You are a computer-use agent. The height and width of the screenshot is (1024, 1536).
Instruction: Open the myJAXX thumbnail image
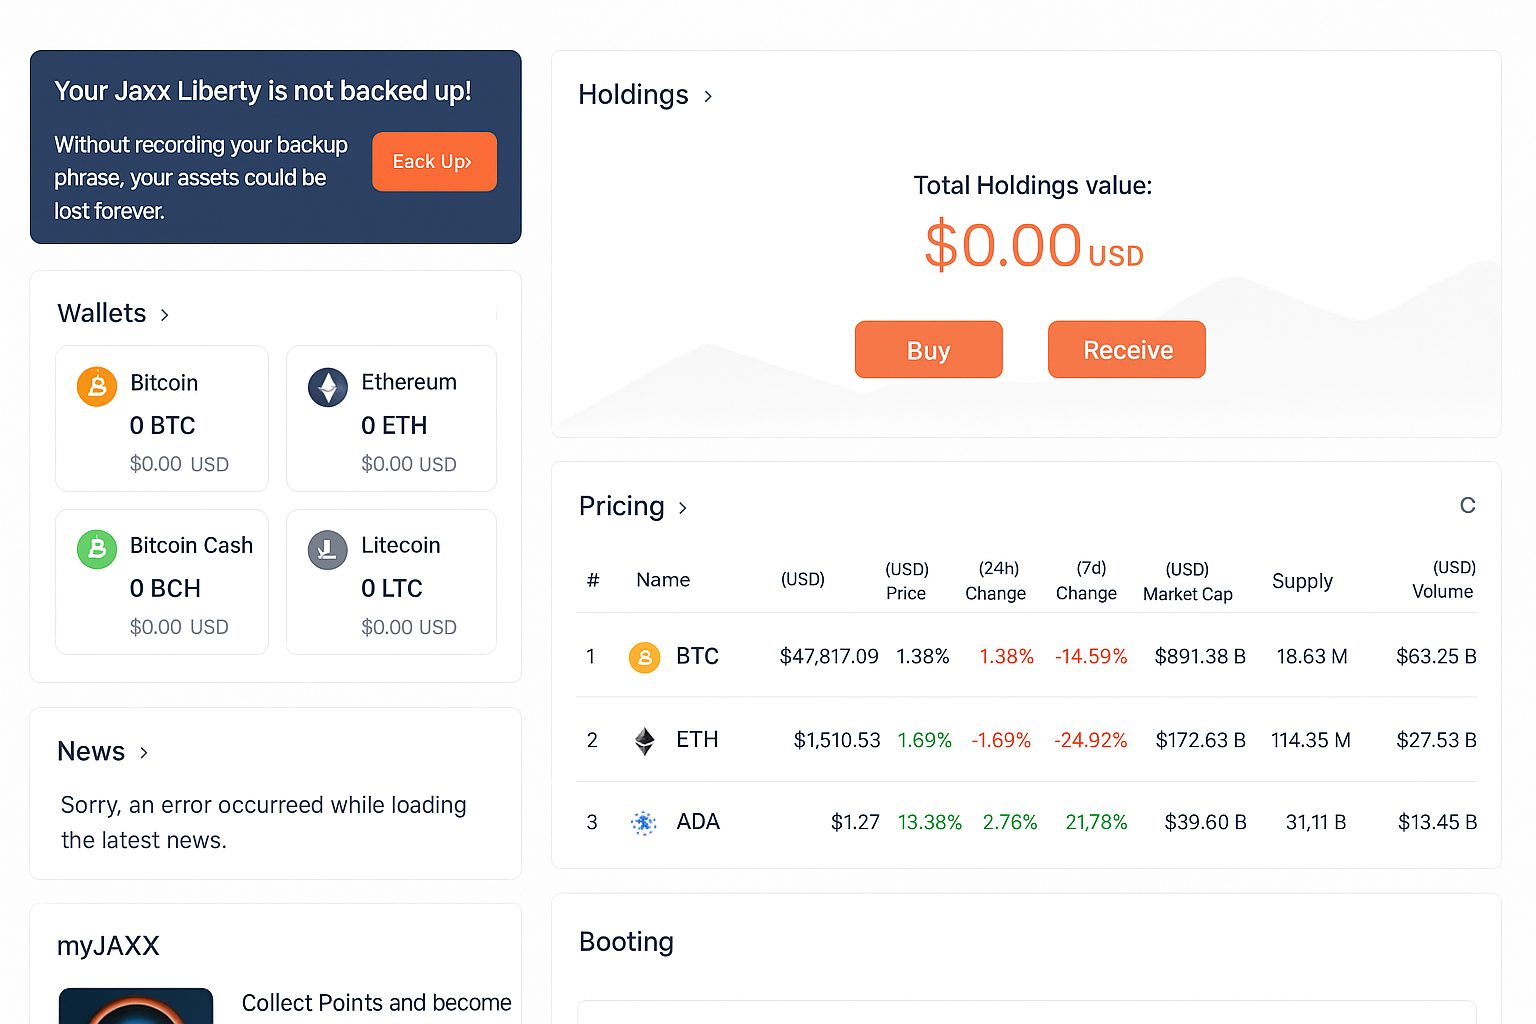tap(136, 1005)
